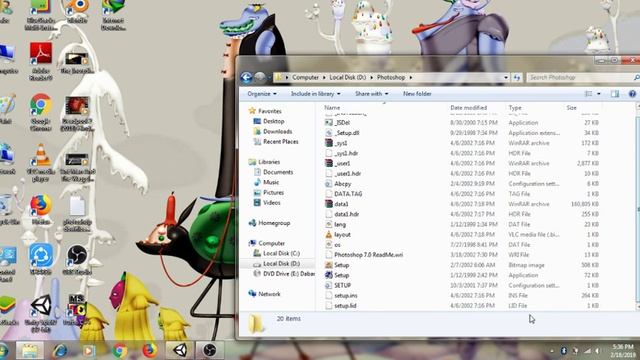This screenshot has height=360, width=640.
Task: Open Windows Explorer from taskbar
Action: click(30, 350)
